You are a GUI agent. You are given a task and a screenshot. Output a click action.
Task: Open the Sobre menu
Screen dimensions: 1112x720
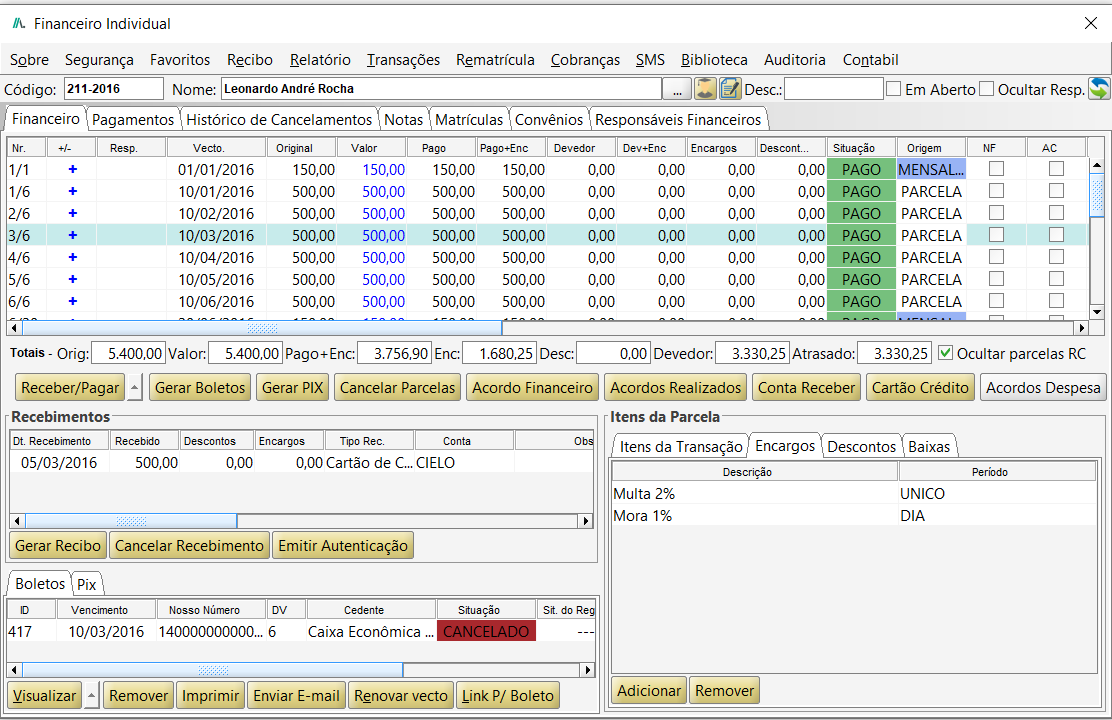coord(29,60)
